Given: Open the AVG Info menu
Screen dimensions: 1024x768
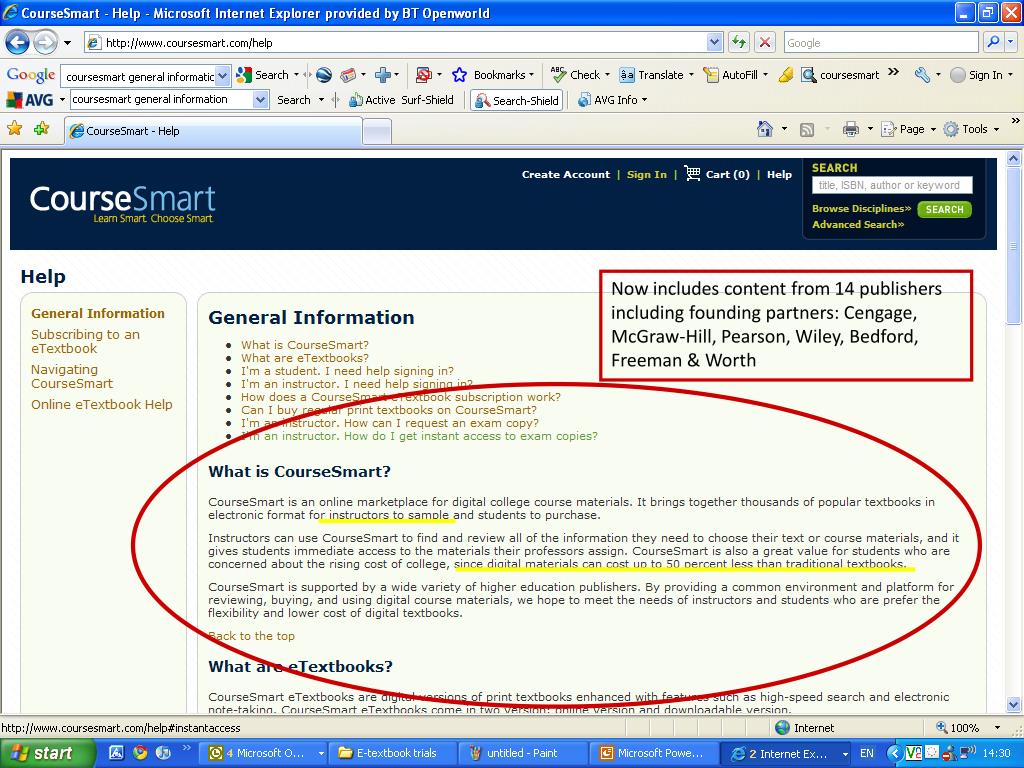Looking at the screenshot, I should tap(612, 100).
